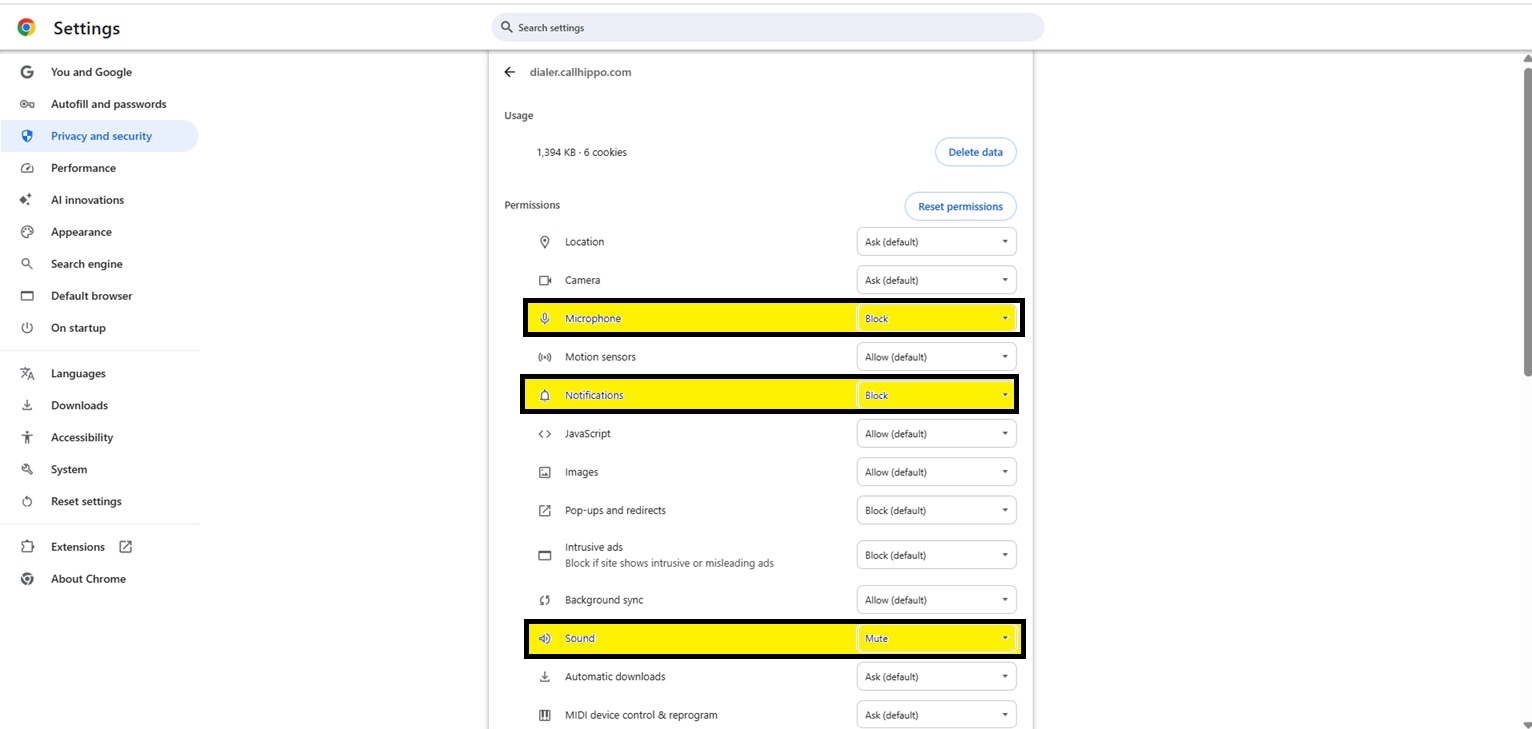Viewport: 1532px width, 729px height.
Task: Click the Permissions heading text
Action: click(x=532, y=205)
